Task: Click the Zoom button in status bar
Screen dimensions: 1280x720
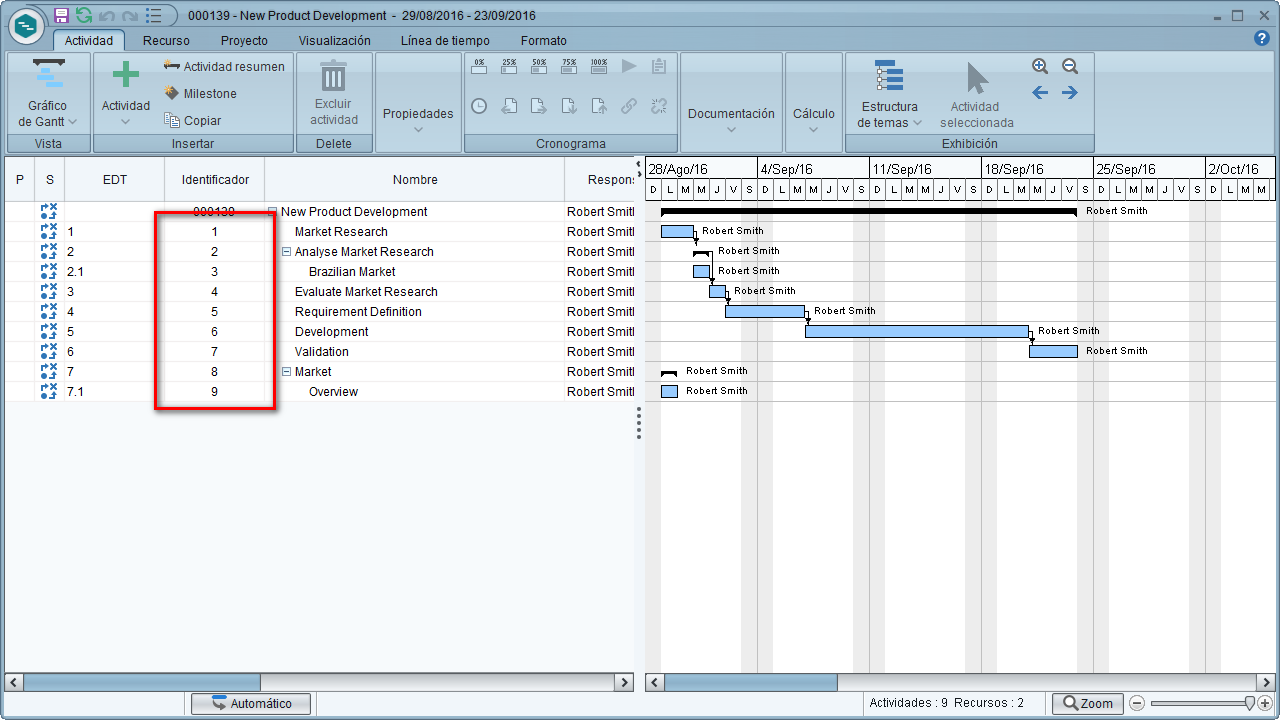Action: [x=1088, y=703]
